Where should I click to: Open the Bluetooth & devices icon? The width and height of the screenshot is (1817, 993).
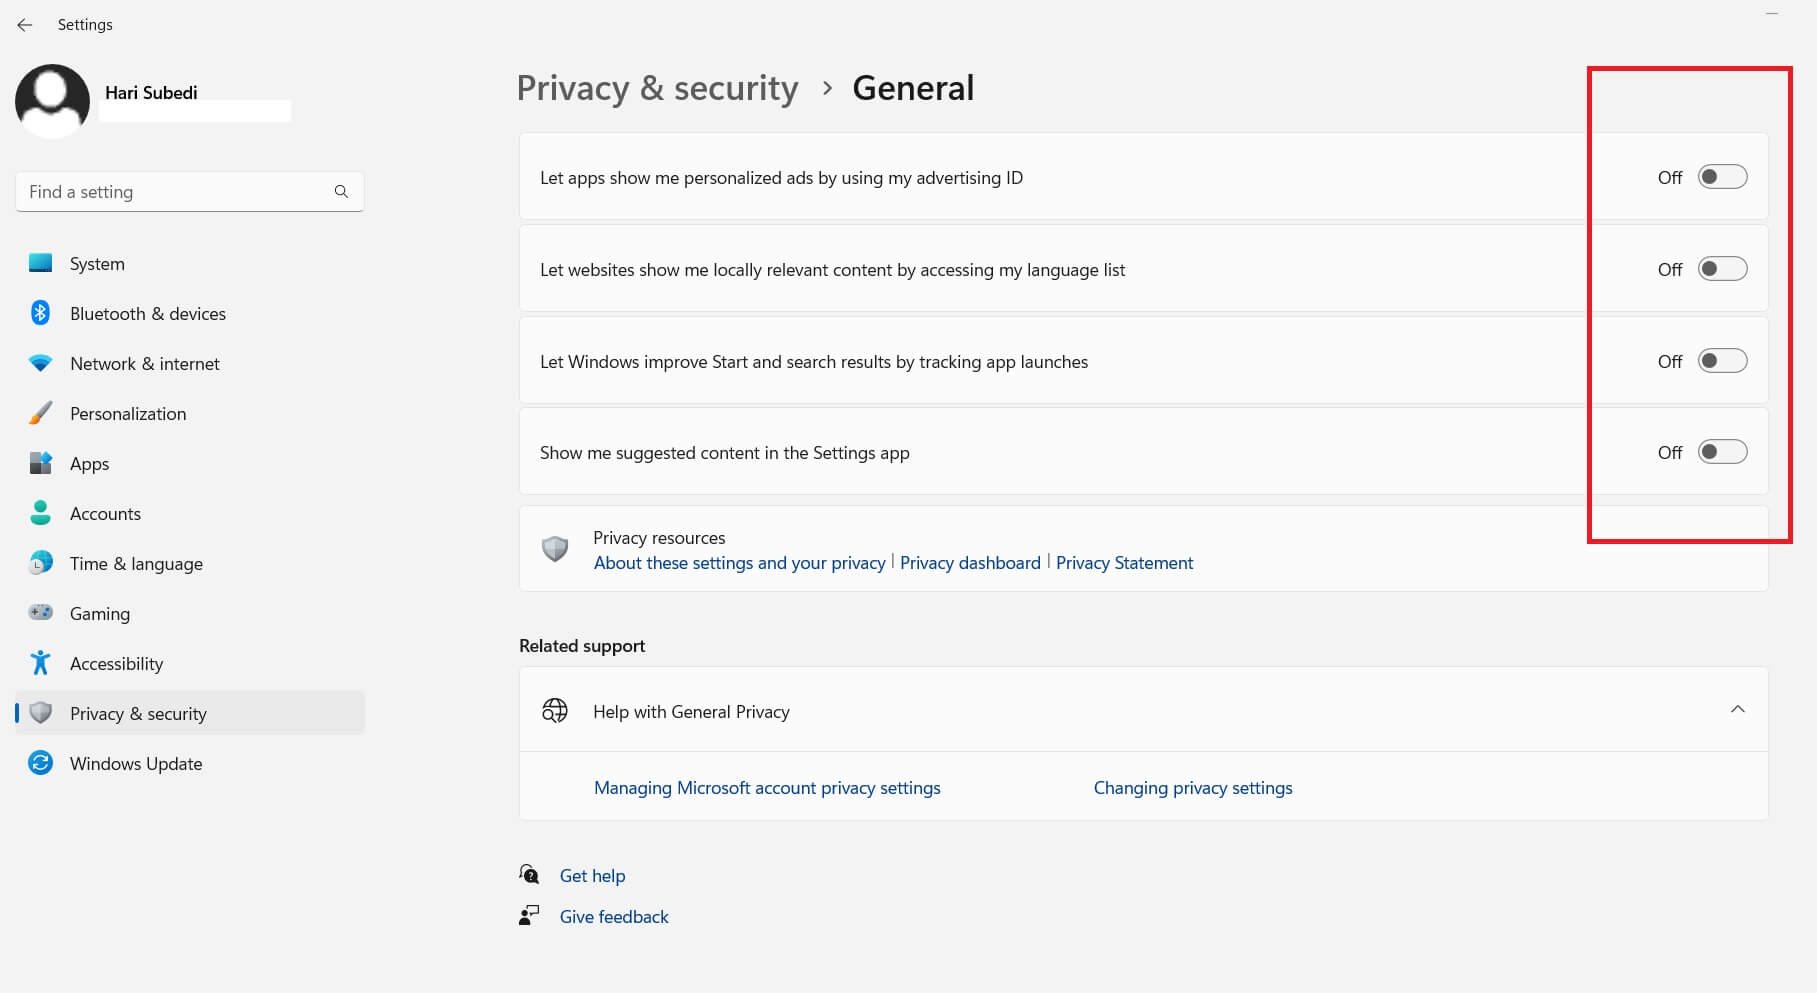click(x=40, y=313)
